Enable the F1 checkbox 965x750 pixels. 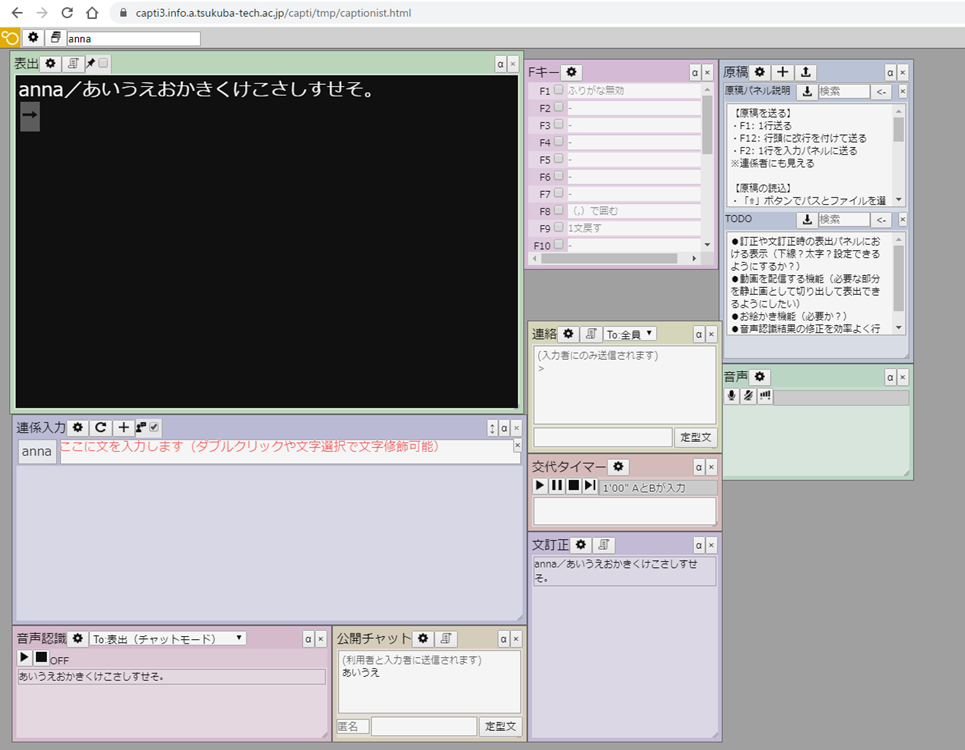[558, 90]
